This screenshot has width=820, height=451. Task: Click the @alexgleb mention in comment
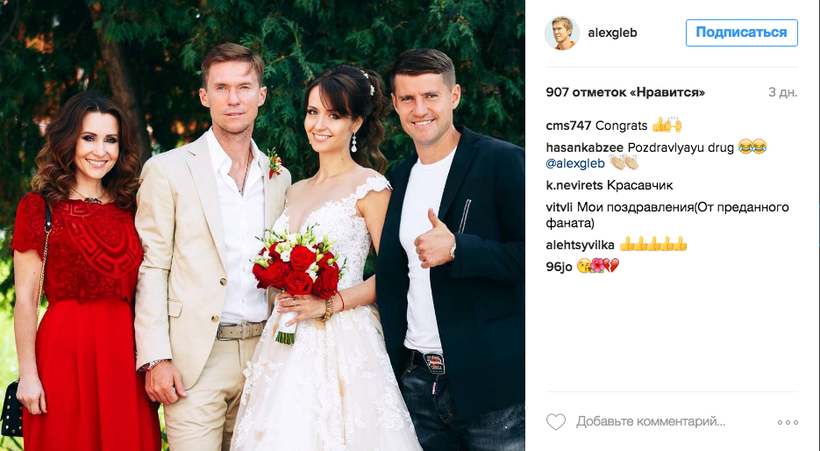coord(575,163)
